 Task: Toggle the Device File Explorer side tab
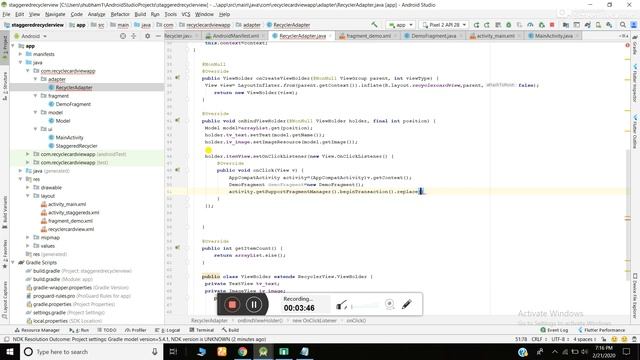coord(635,296)
